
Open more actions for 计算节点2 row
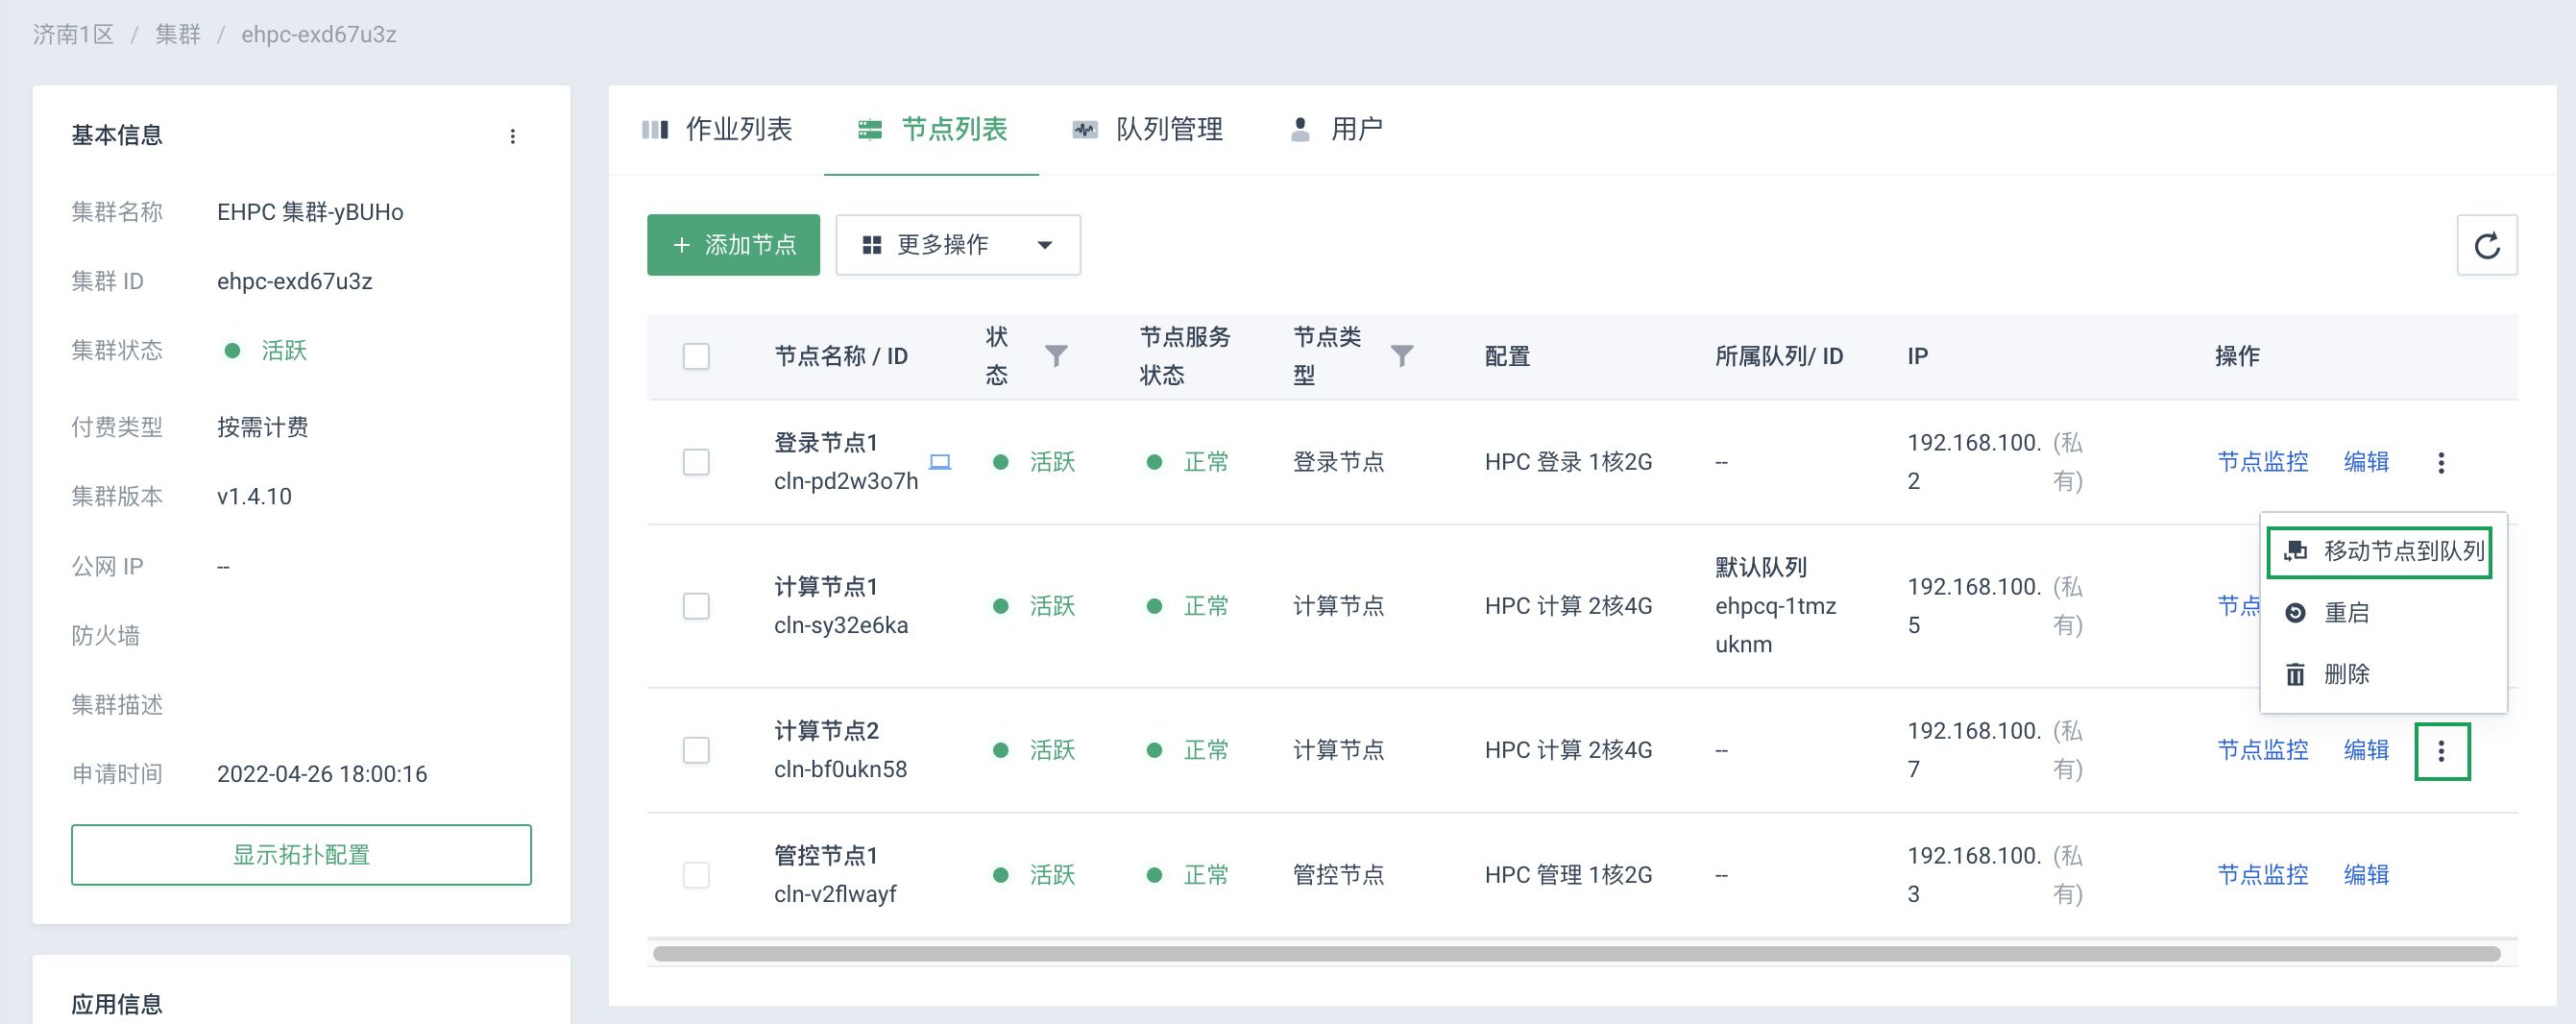2441,751
